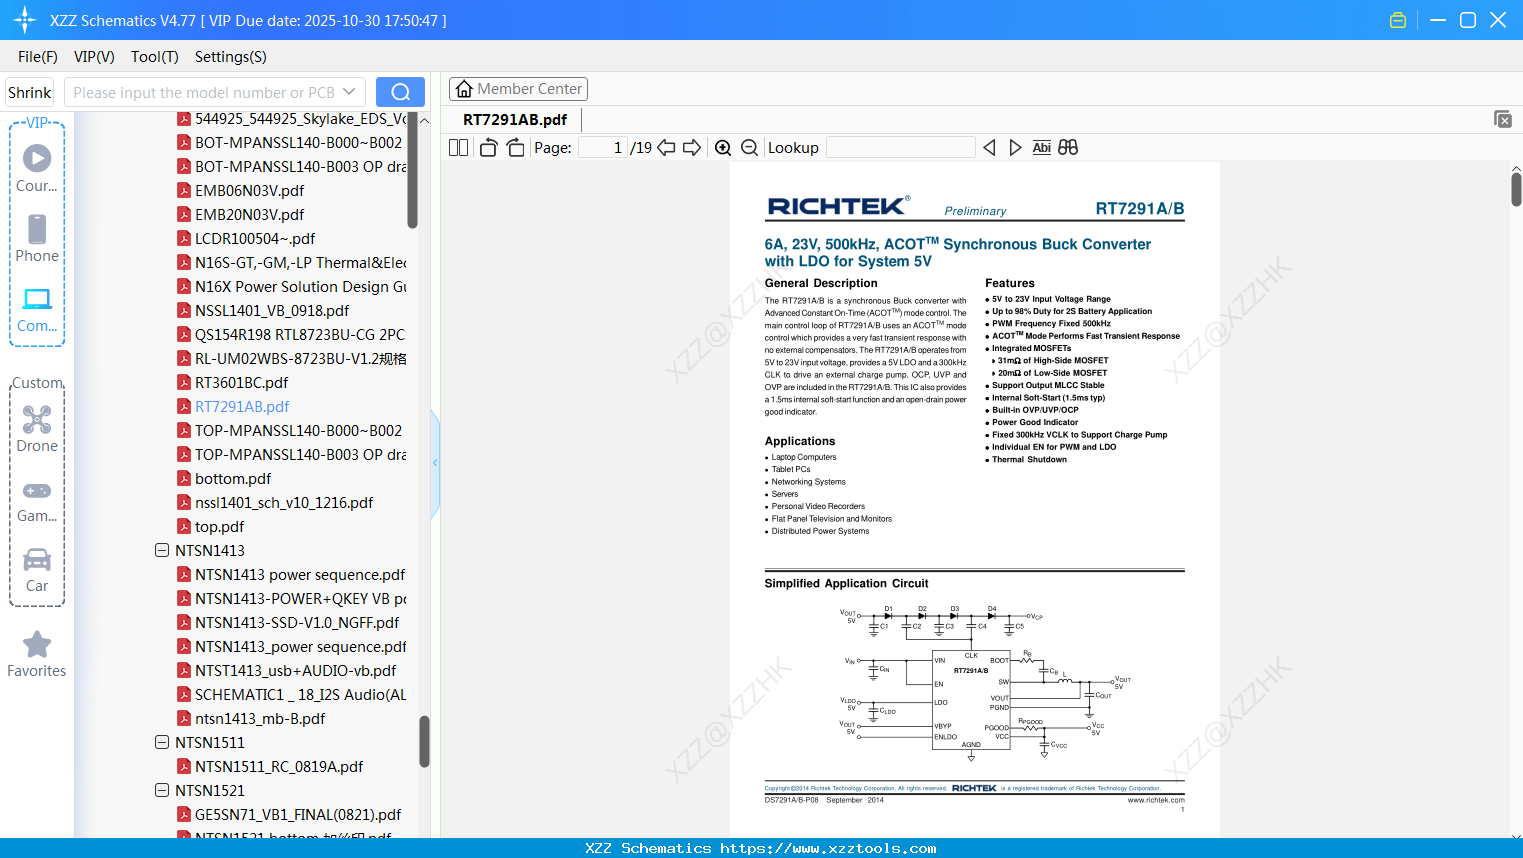Select the Phone category in sidebar
This screenshot has width=1523, height=858.
click(x=37, y=239)
